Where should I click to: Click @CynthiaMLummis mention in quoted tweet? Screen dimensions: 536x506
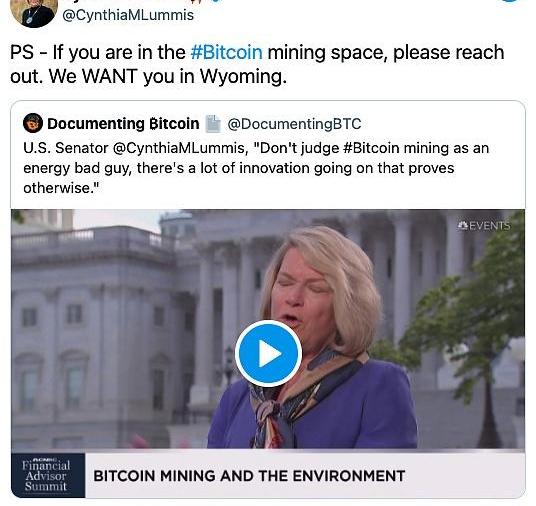[178, 148]
